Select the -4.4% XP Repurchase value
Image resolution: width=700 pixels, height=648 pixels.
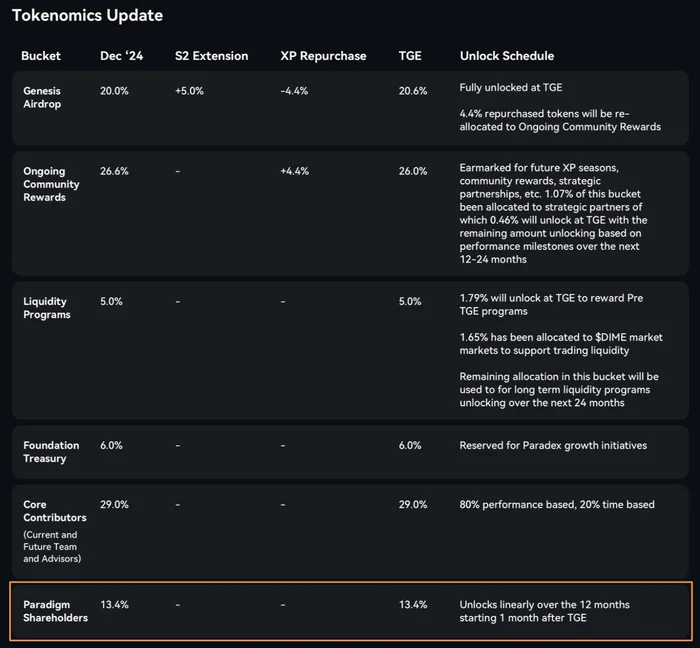pos(294,91)
